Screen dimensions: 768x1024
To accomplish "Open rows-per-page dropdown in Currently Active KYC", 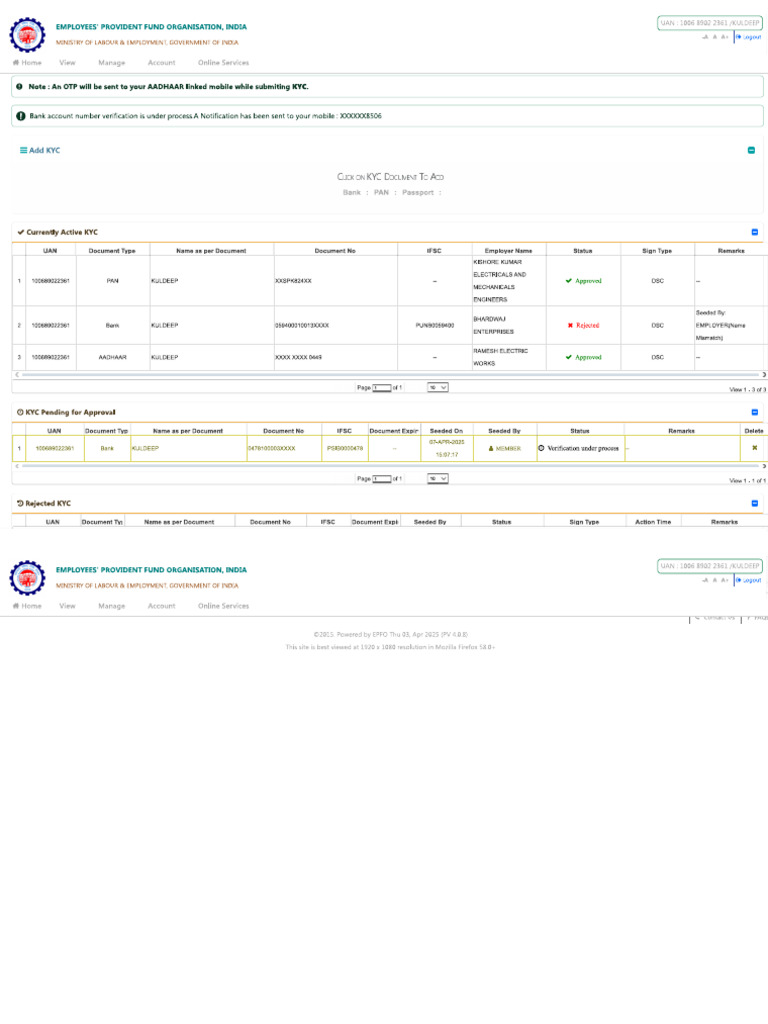I will pyautogui.click(x=437, y=387).
